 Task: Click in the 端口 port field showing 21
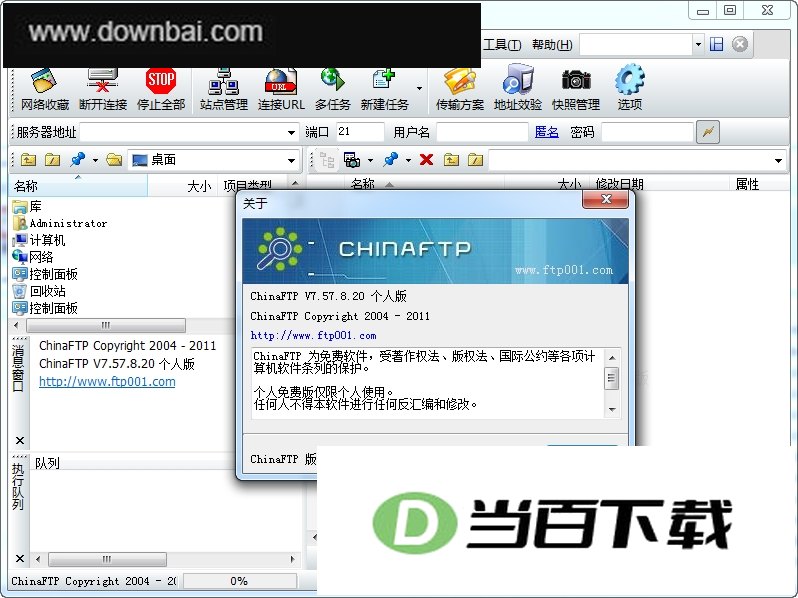click(360, 132)
